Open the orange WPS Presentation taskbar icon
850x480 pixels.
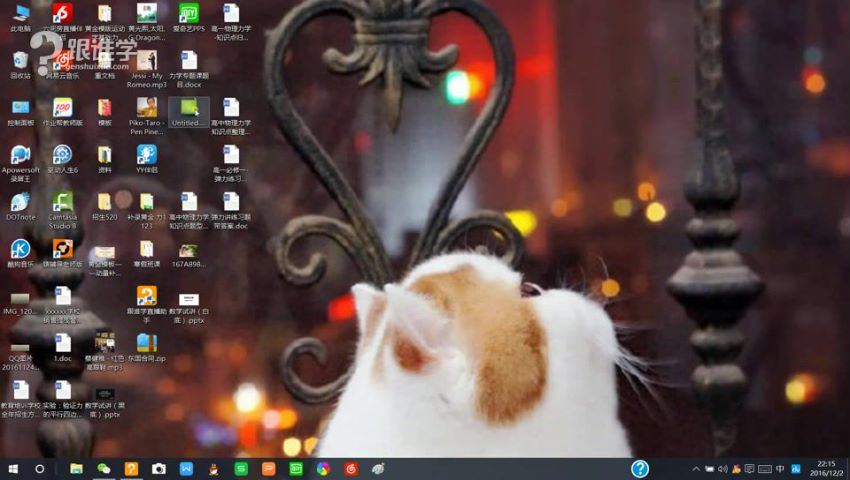268,469
